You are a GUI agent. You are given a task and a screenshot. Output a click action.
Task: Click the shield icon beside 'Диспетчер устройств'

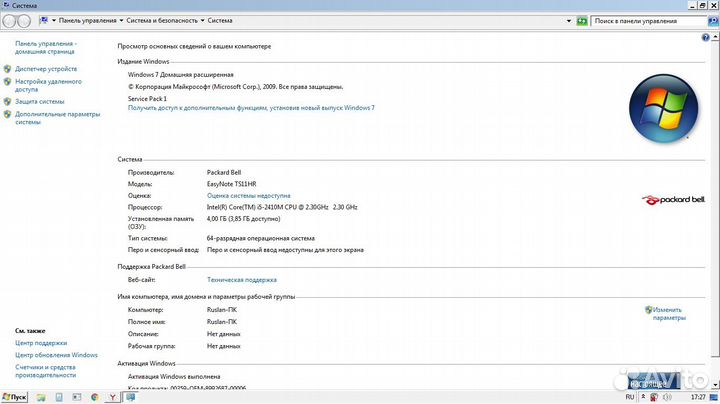(x=7, y=69)
